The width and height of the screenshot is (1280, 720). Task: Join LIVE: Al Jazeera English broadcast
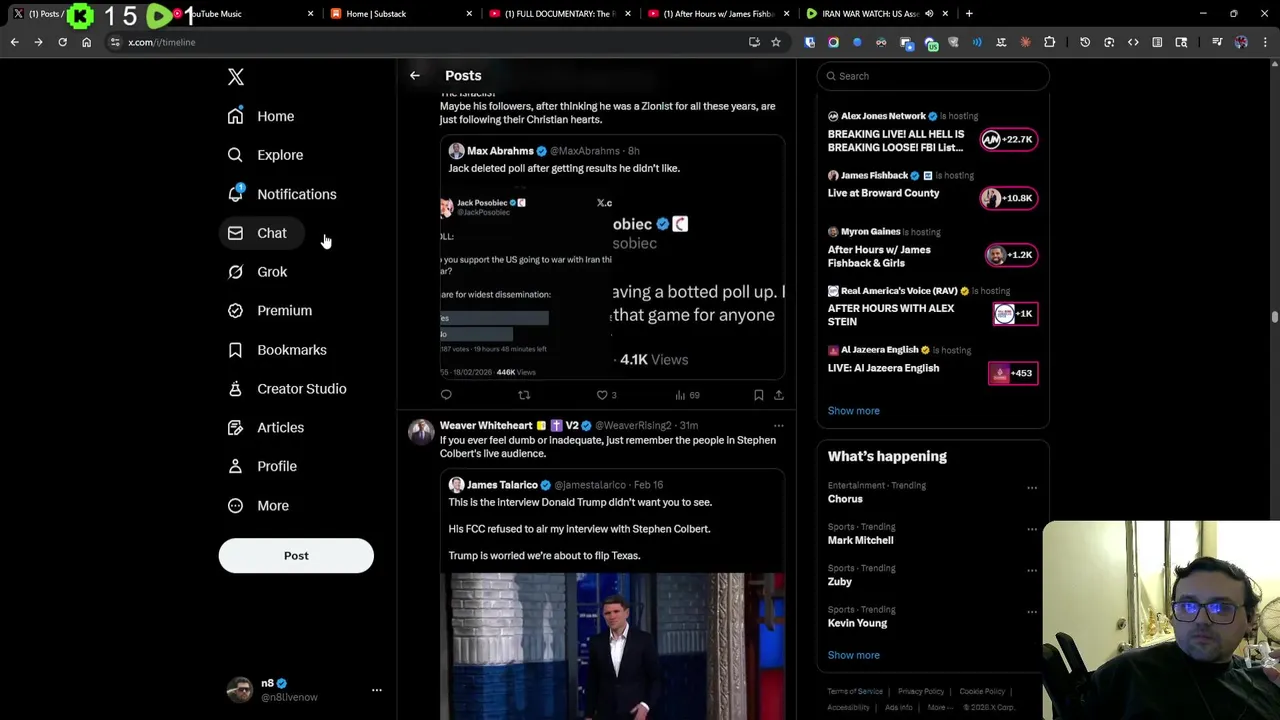(x=1011, y=373)
